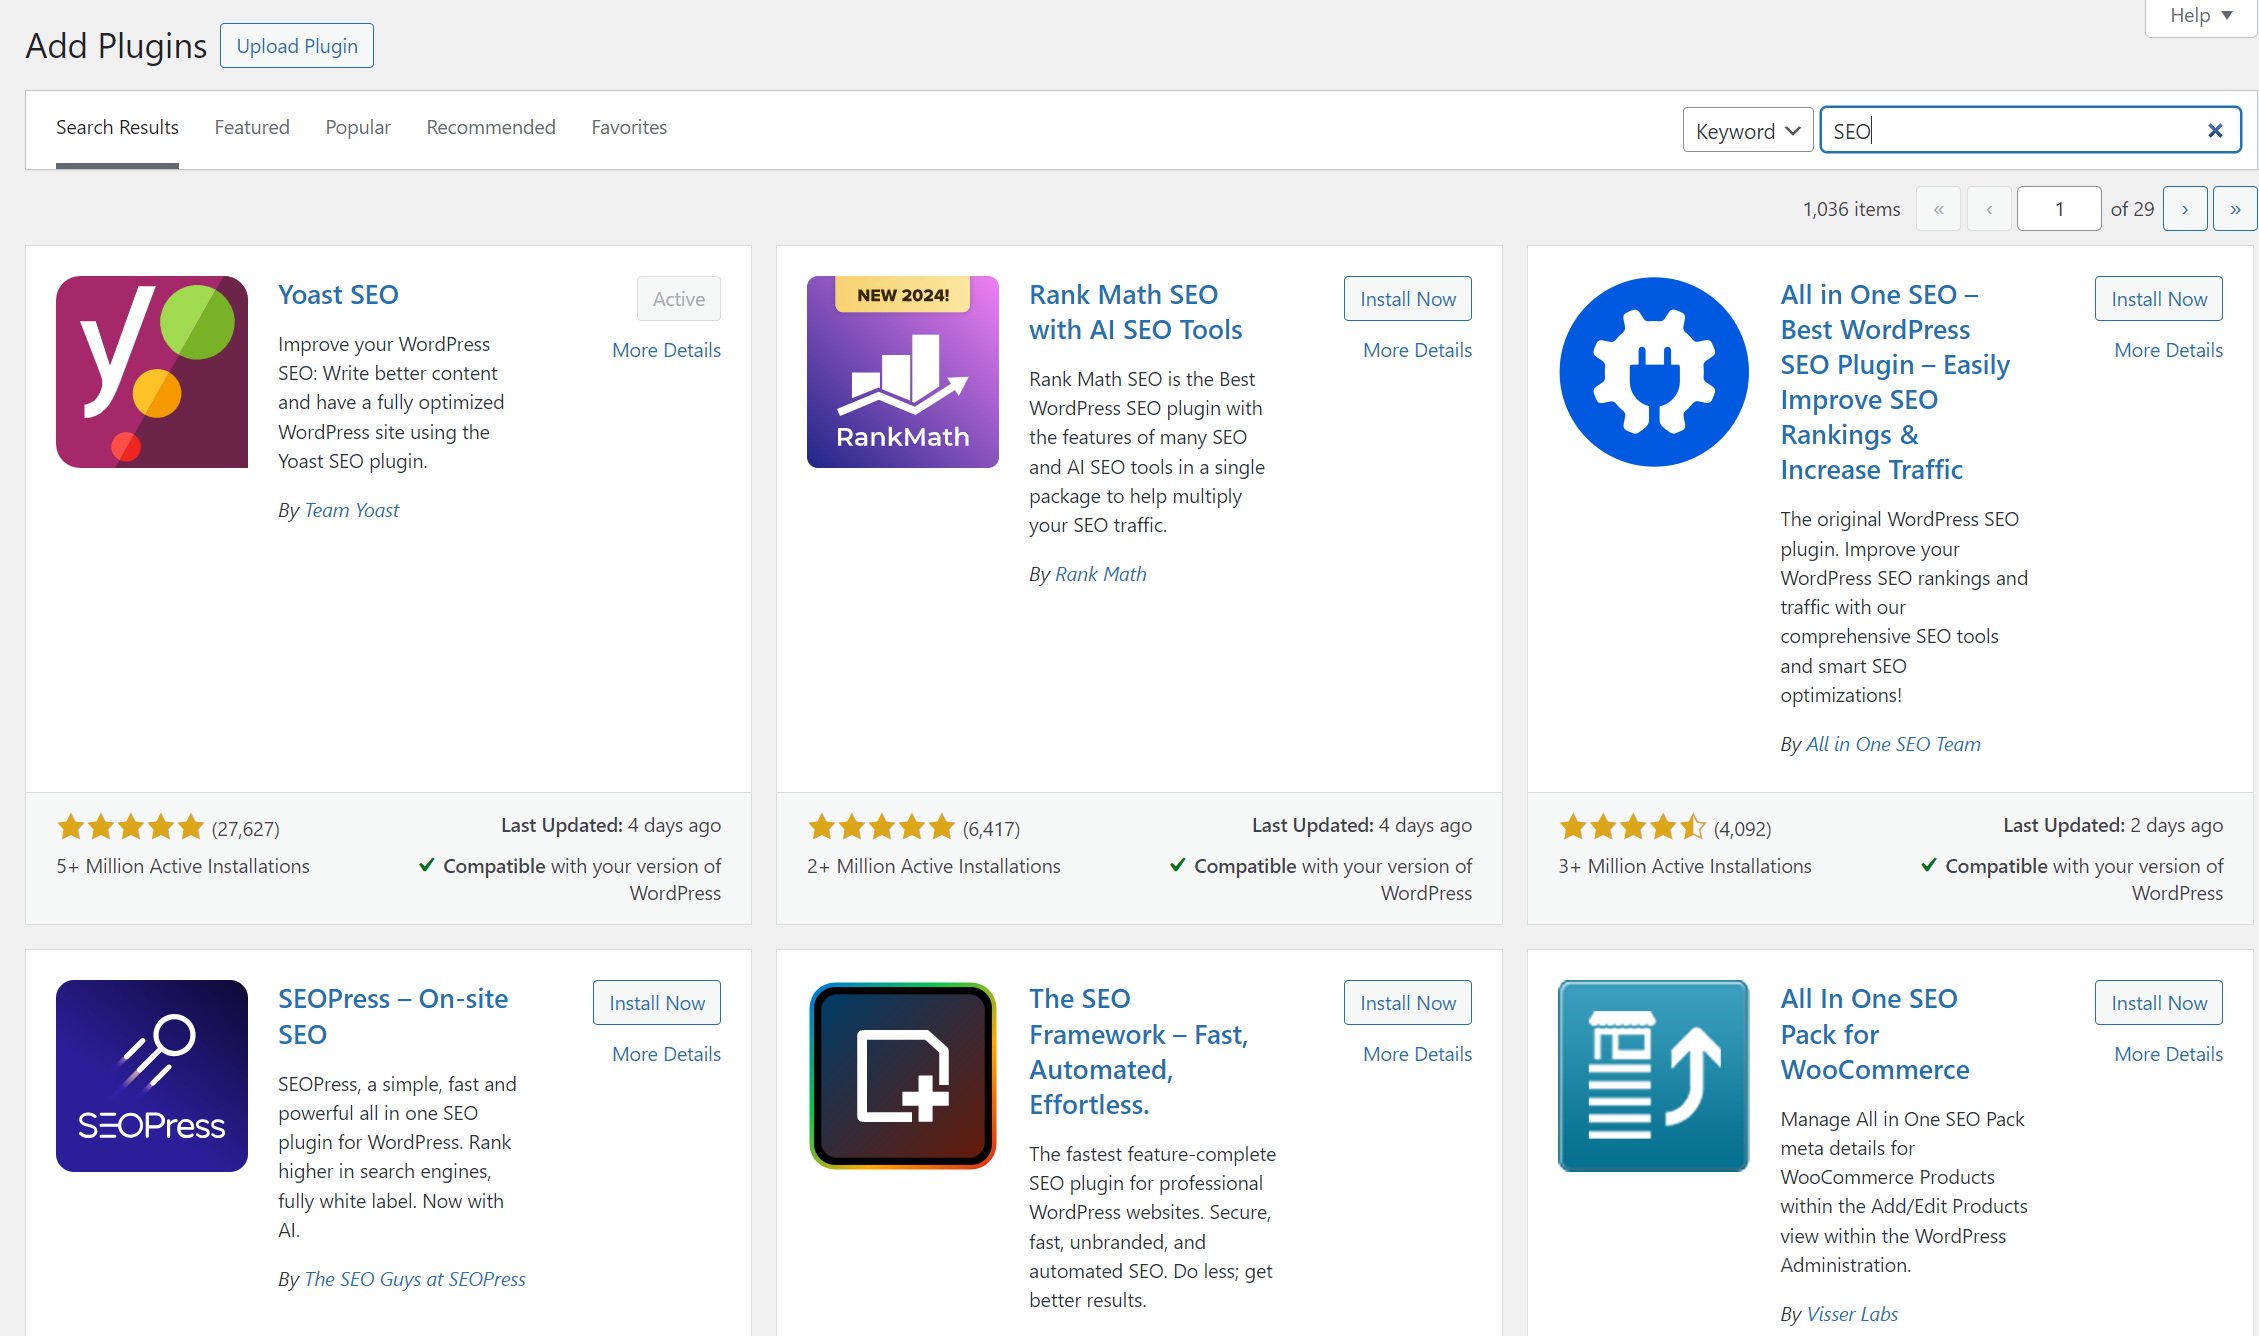
Task: Switch to the Featured tab
Action: click(252, 127)
